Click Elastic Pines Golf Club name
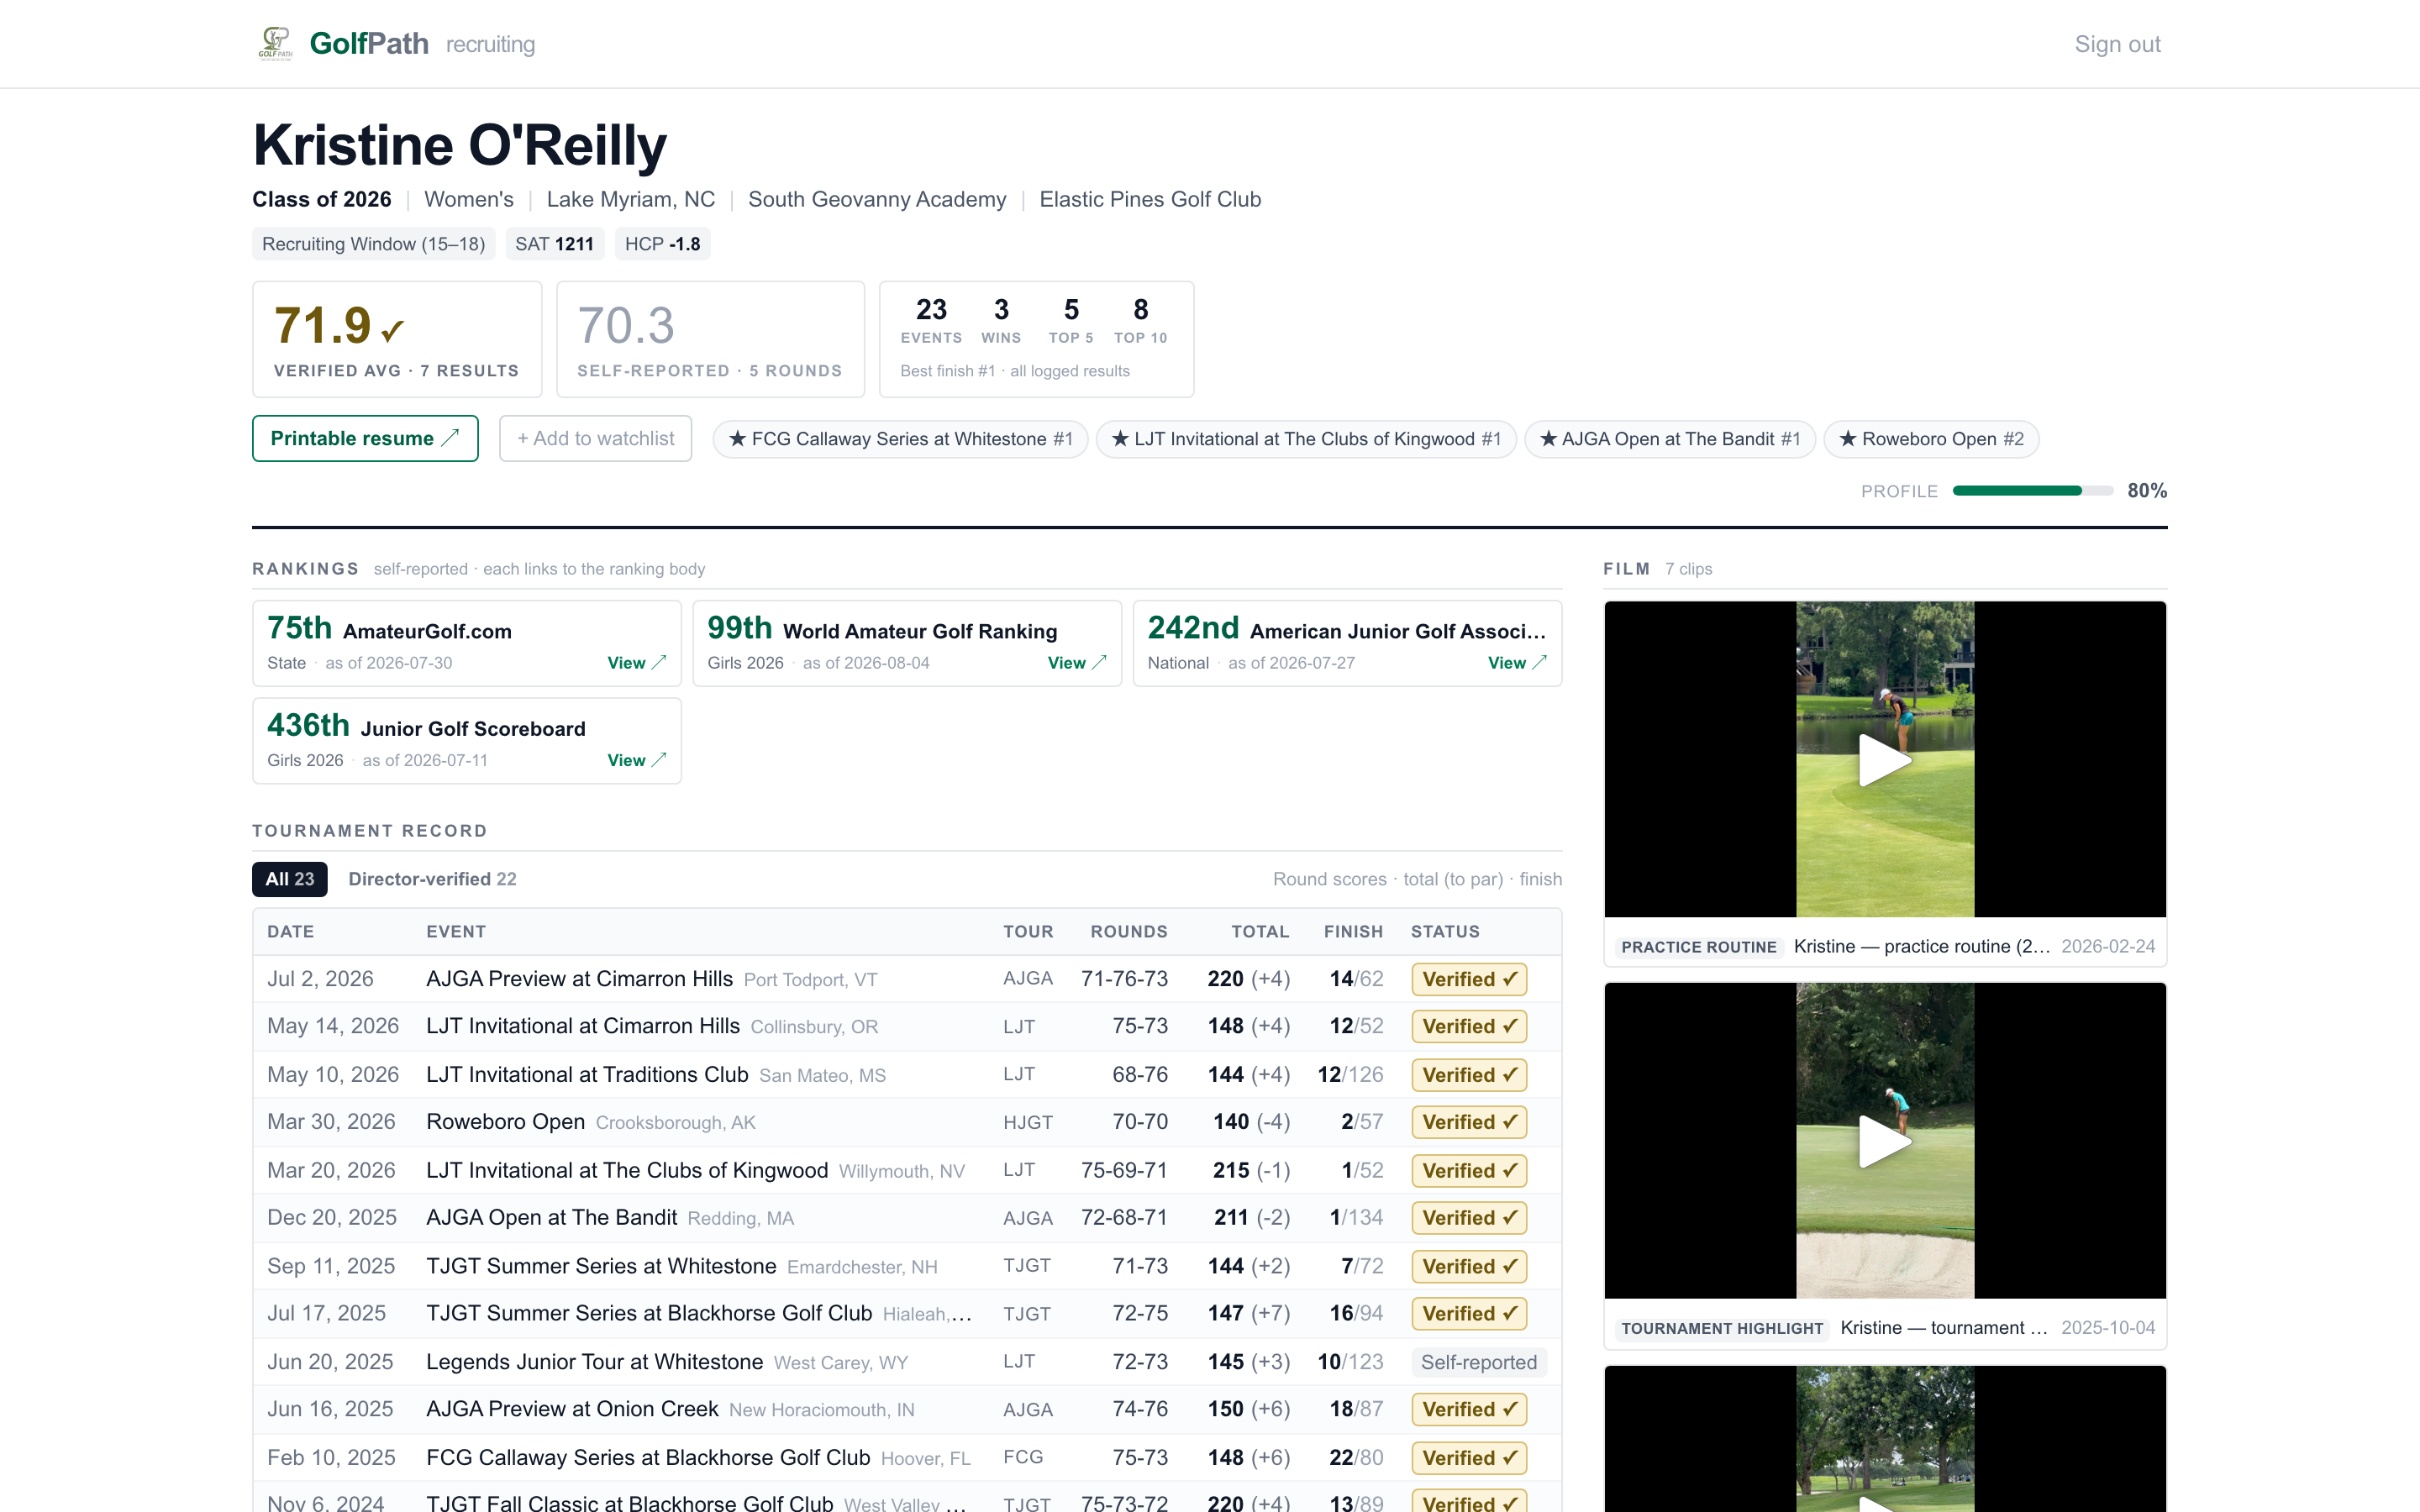Viewport: 2420px width, 1512px height. (x=1150, y=199)
